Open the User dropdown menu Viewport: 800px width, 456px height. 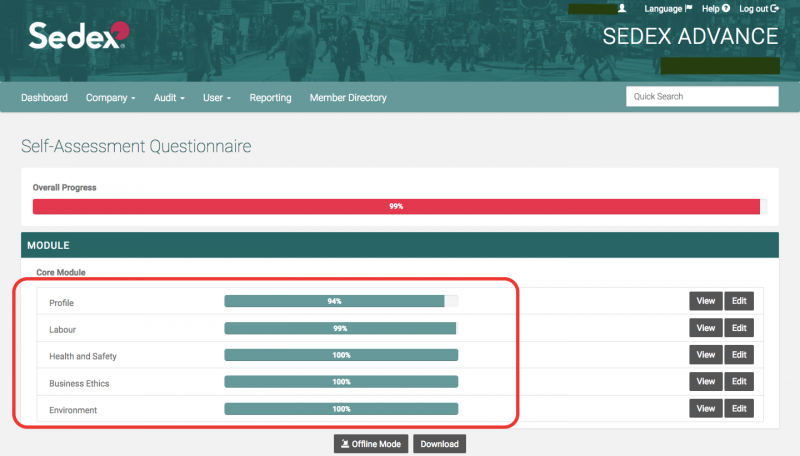click(x=216, y=98)
